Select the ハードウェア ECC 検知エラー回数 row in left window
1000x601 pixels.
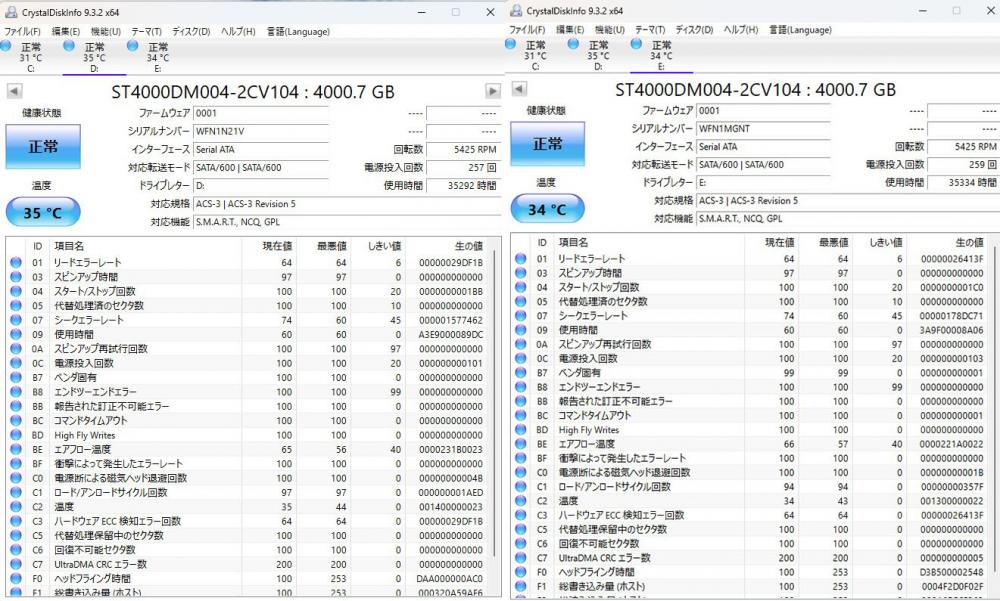(249, 521)
